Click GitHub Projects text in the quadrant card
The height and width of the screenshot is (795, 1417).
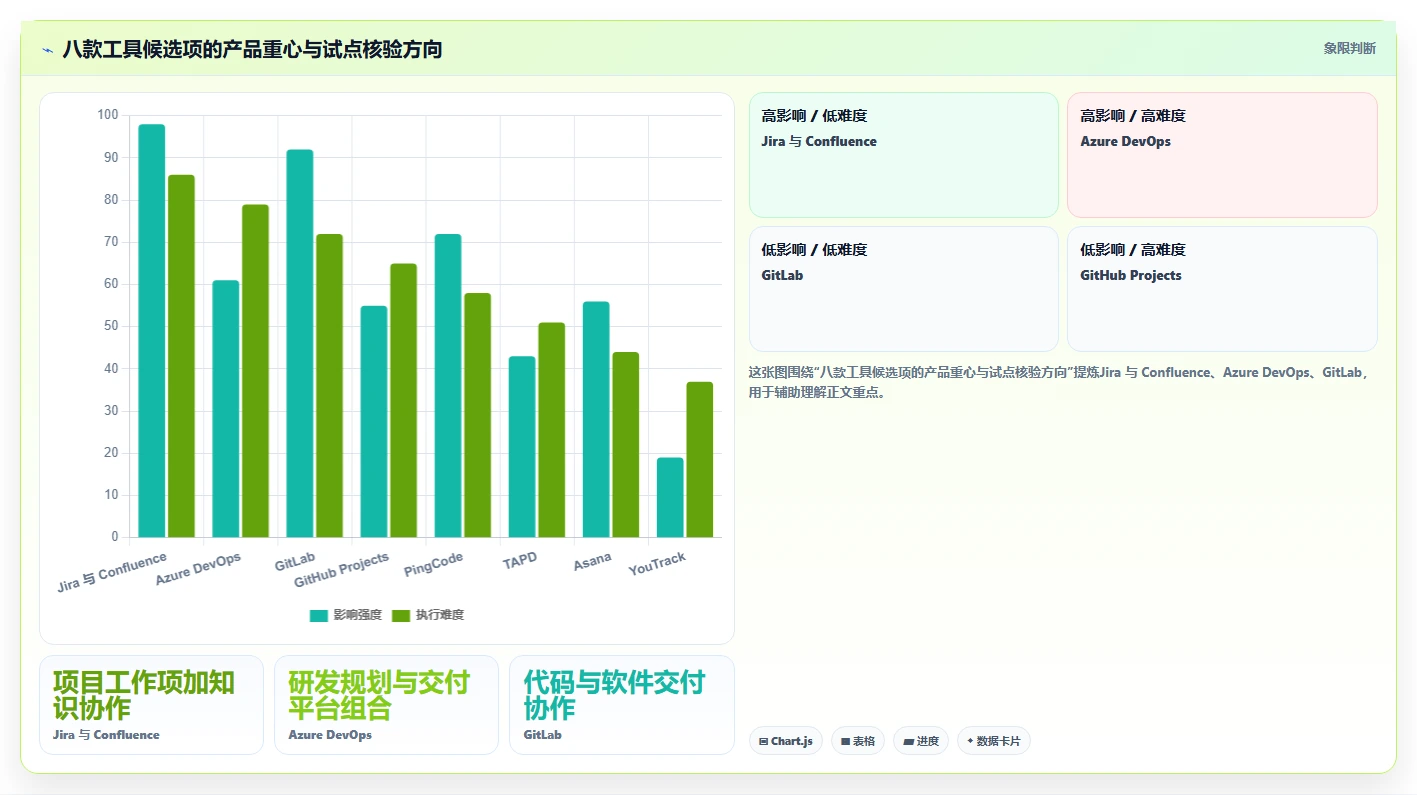point(1131,275)
